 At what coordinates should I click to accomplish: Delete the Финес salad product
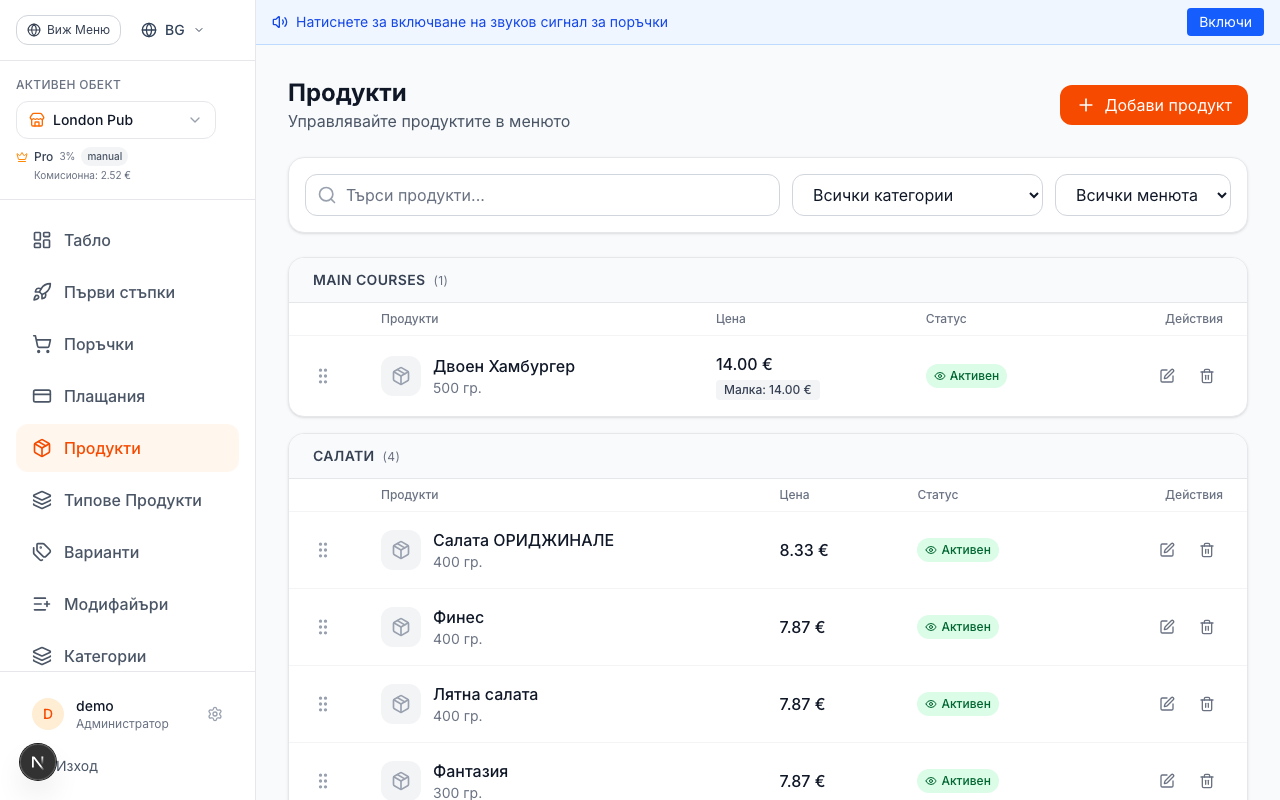(x=1207, y=627)
